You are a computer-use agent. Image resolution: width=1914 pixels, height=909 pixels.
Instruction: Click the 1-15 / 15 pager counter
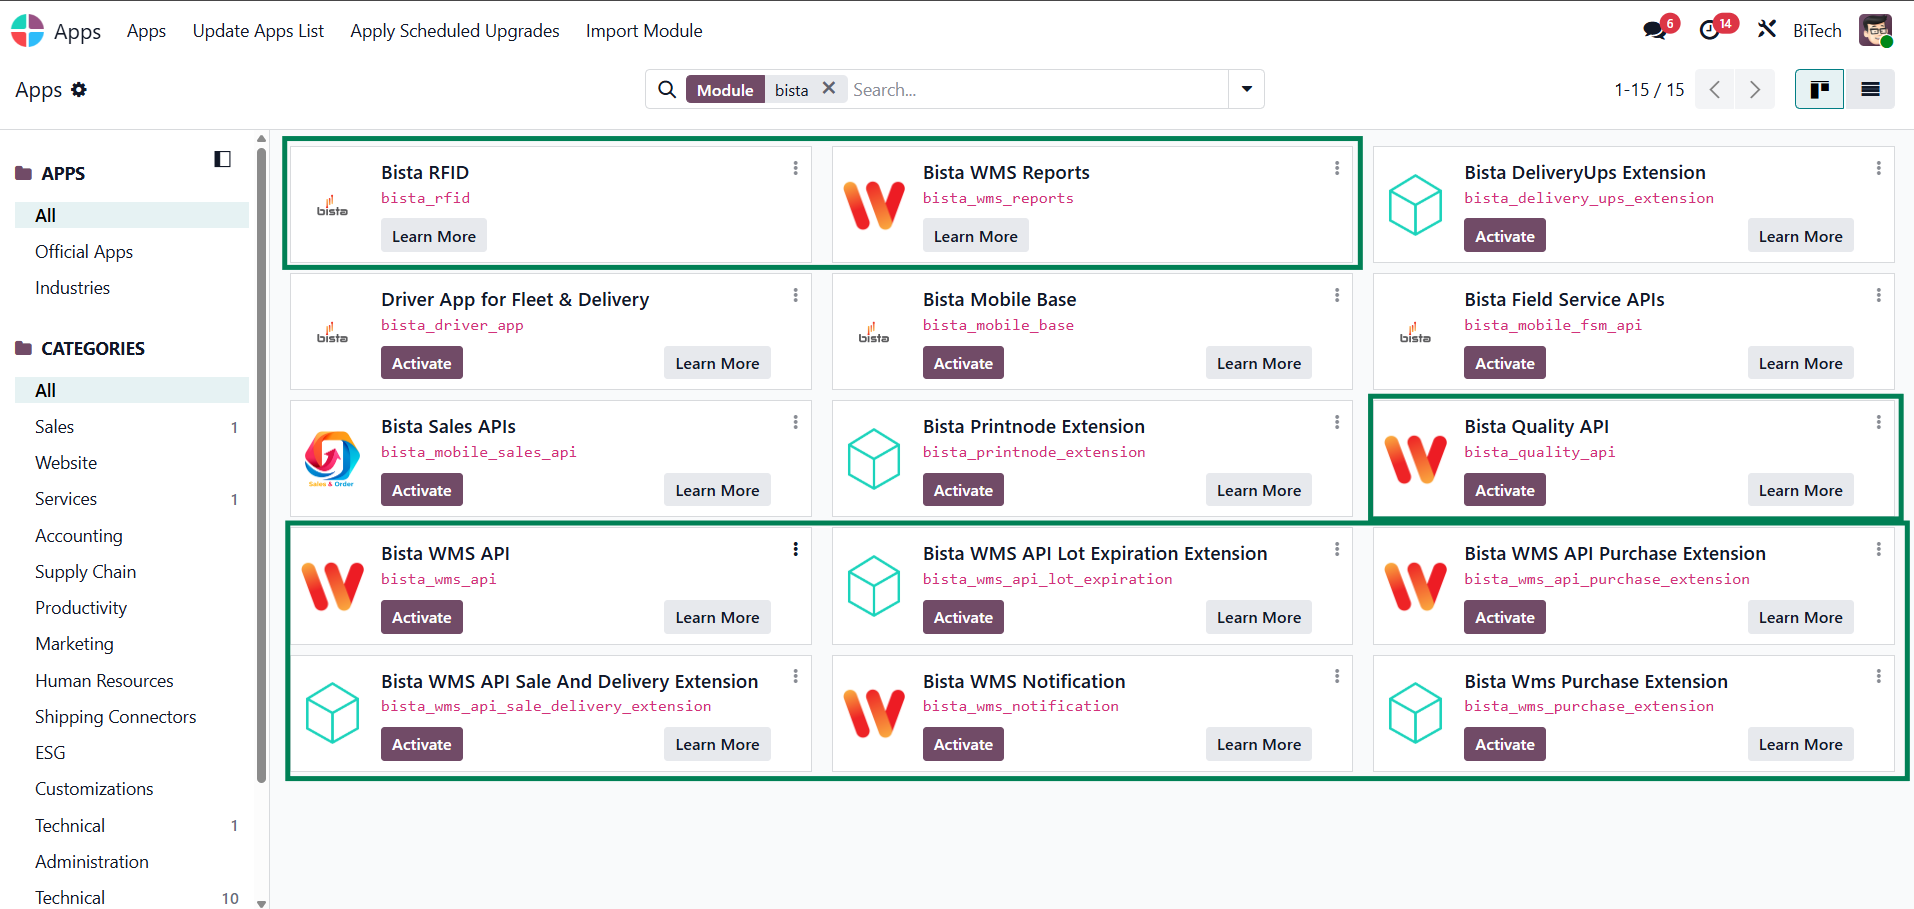click(1649, 90)
